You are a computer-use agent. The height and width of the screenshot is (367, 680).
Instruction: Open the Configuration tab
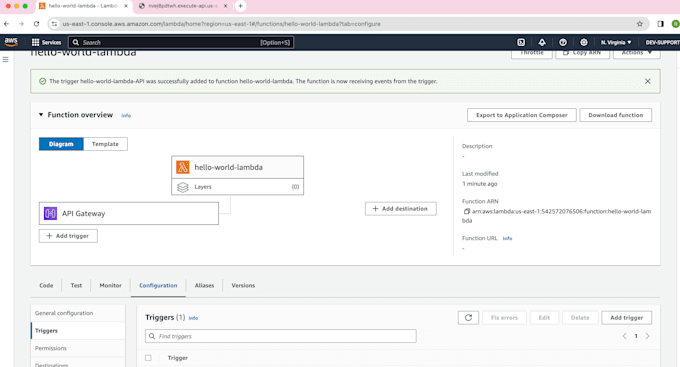coord(158,285)
